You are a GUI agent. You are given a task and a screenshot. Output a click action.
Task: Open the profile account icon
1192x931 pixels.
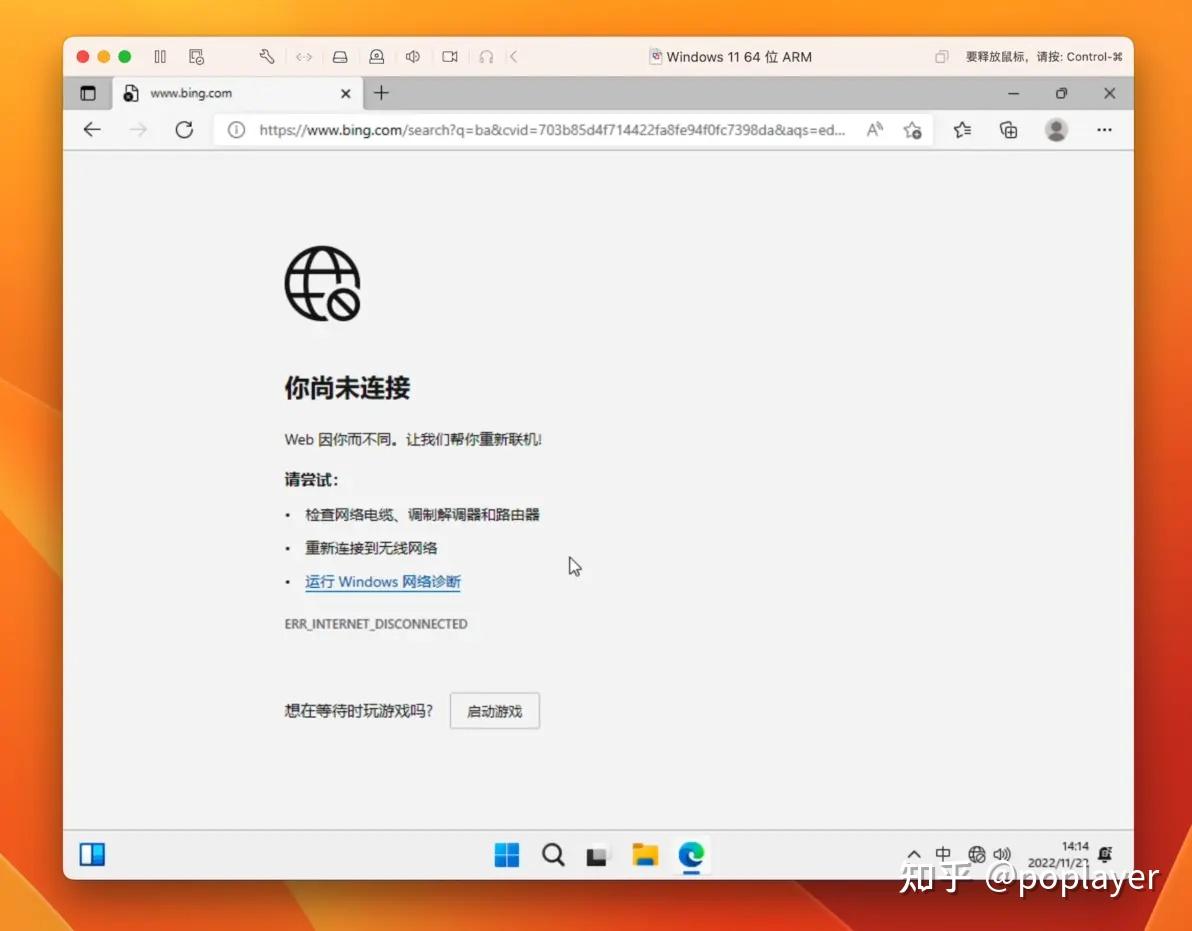(1056, 130)
